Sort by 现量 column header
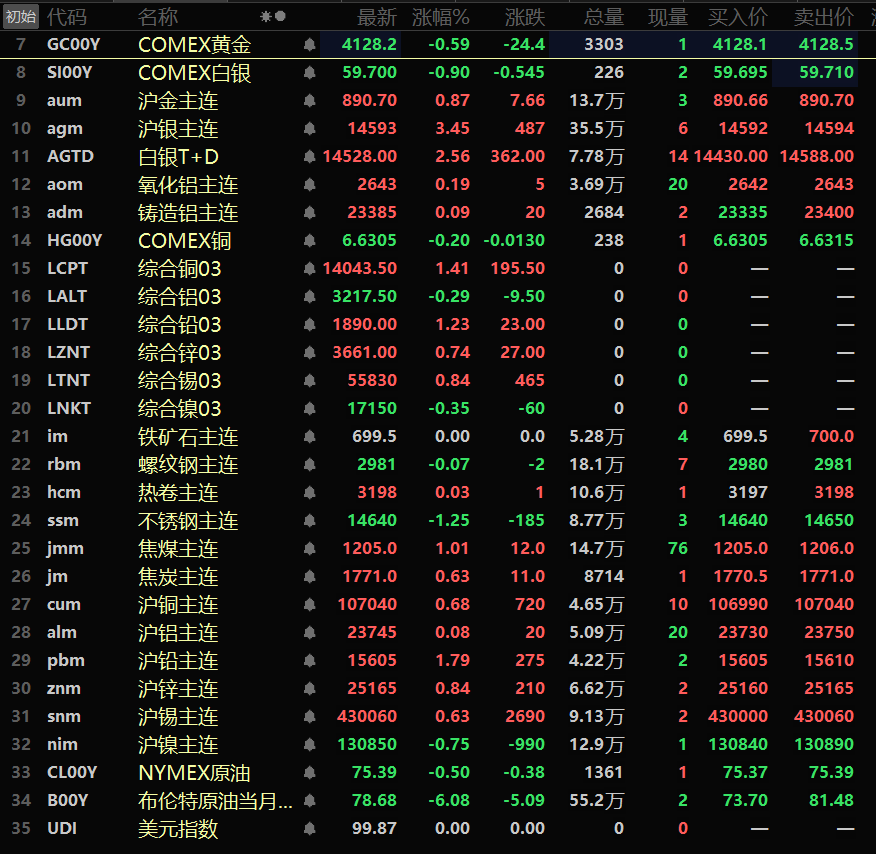Screen dimensions: 876x854 [x=668, y=17]
